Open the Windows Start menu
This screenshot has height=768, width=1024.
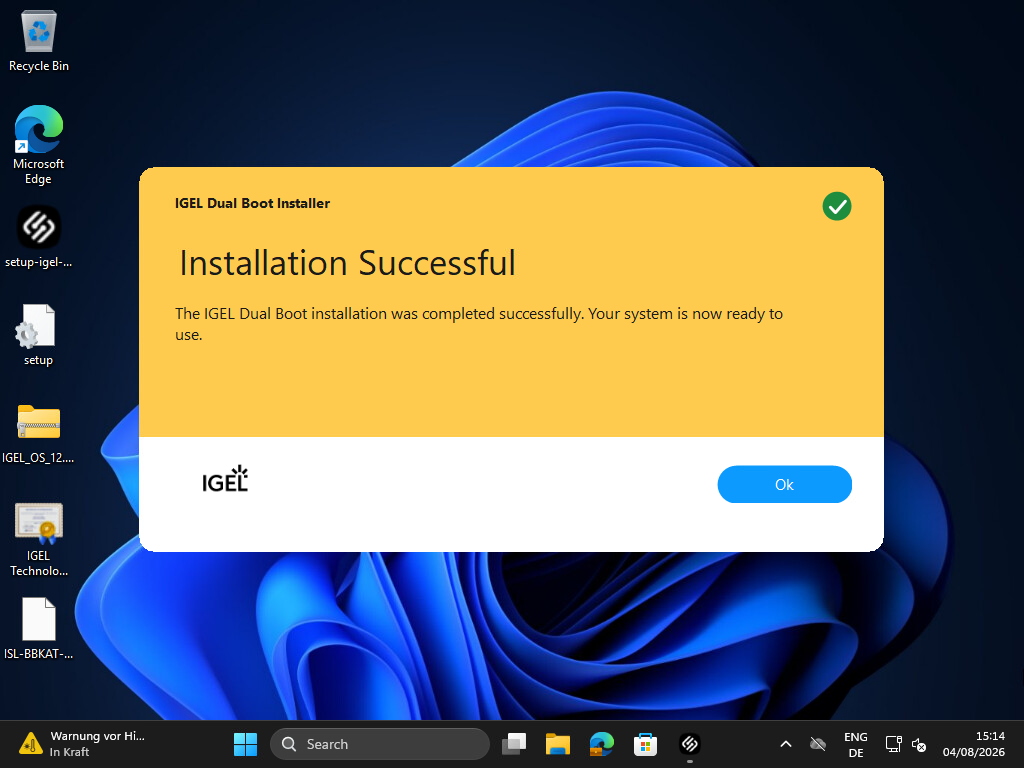click(x=246, y=744)
